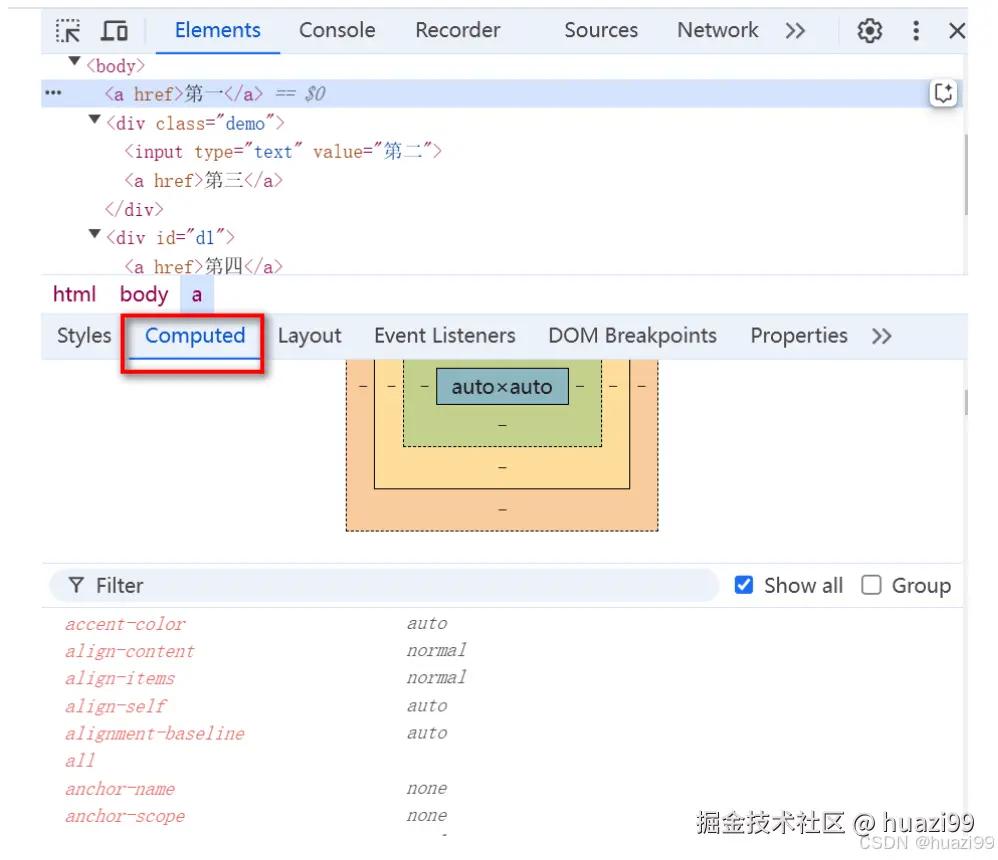Click the auto×auto content box

tap(502, 386)
